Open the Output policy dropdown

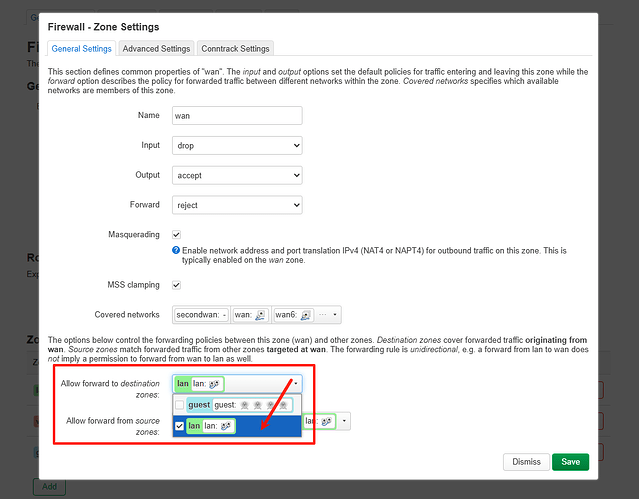pos(237,175)
